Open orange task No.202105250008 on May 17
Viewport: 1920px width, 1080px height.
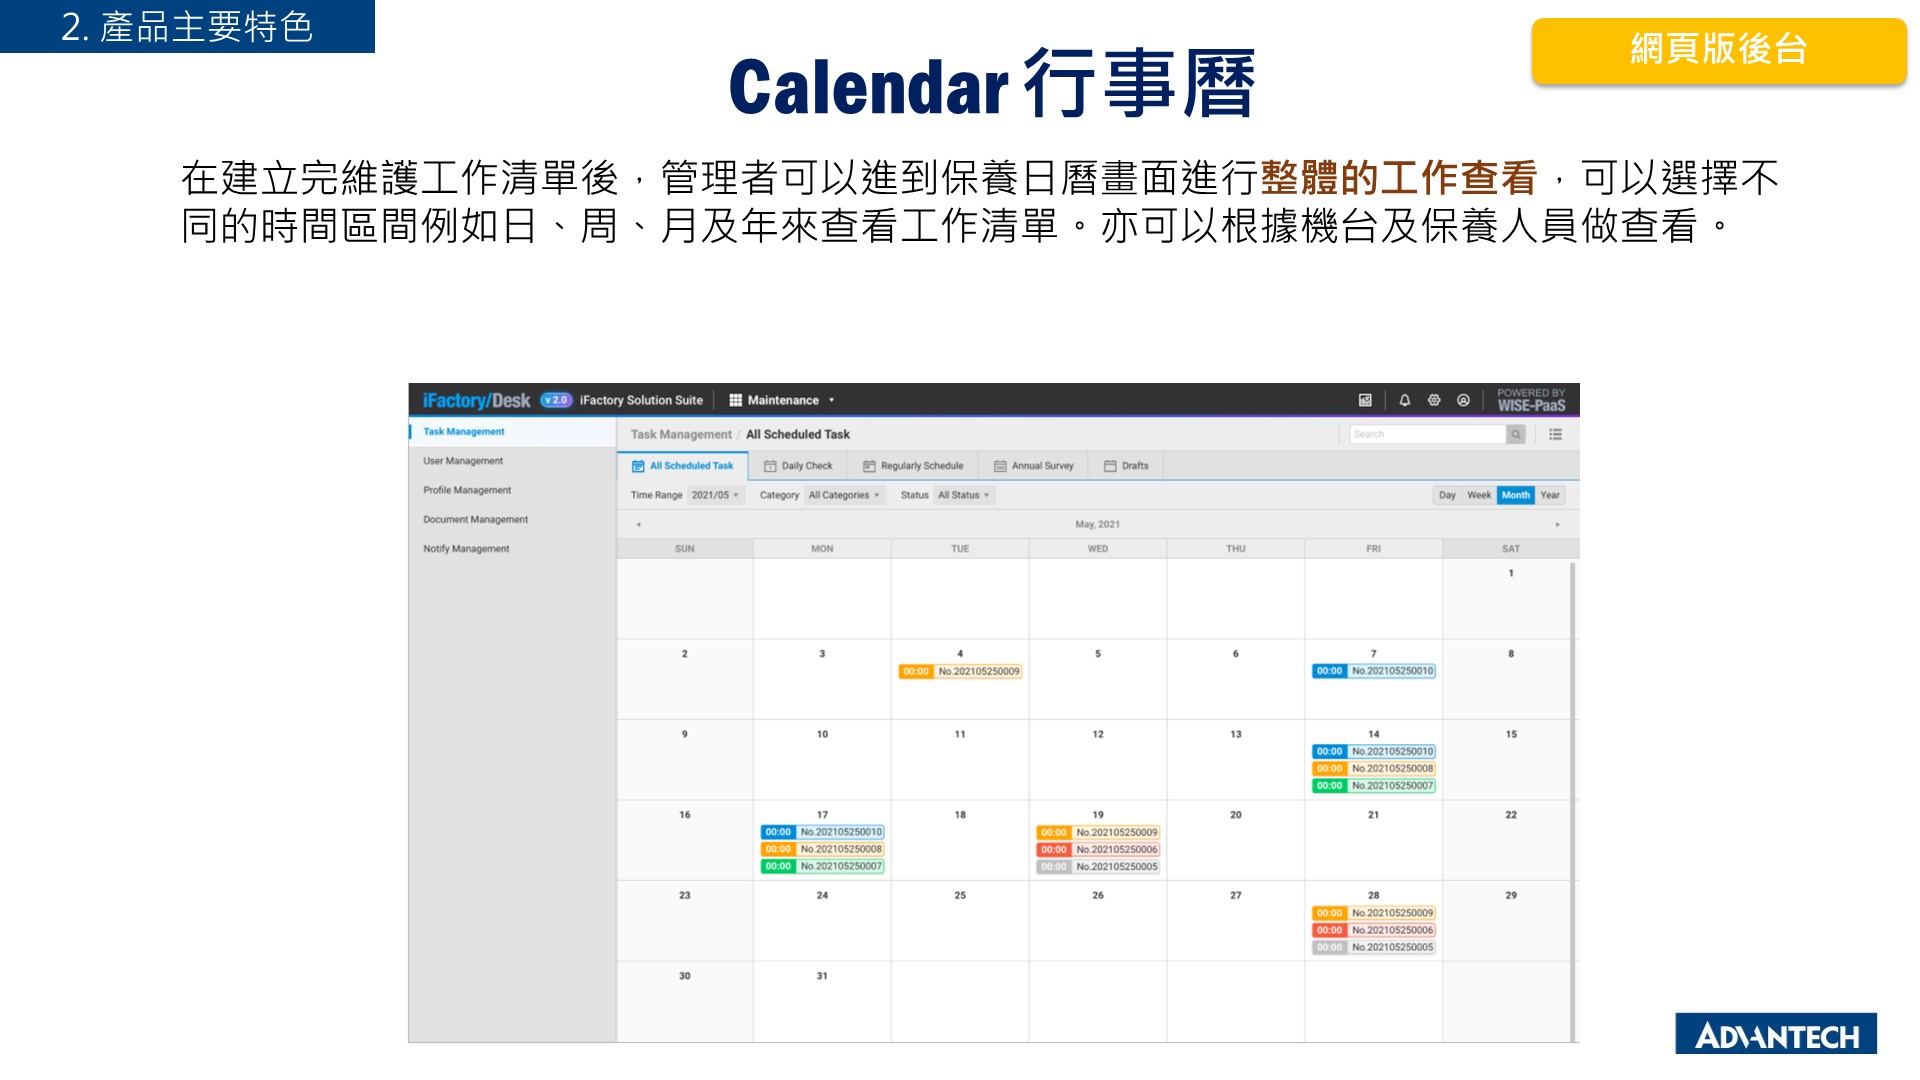(822, 849)
